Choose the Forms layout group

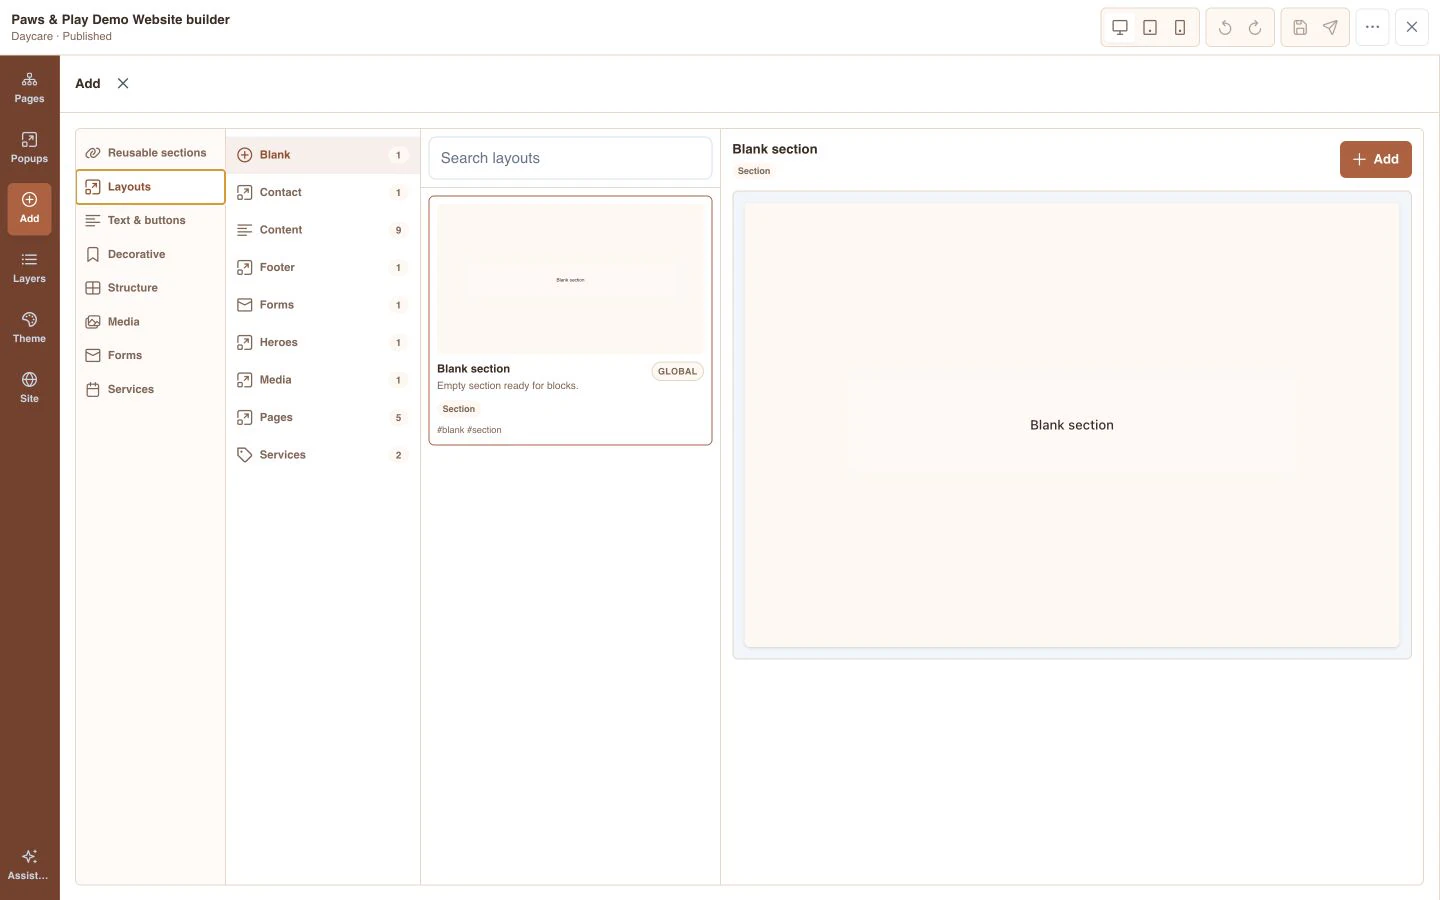pyautogui.click(x=322, y=305)
